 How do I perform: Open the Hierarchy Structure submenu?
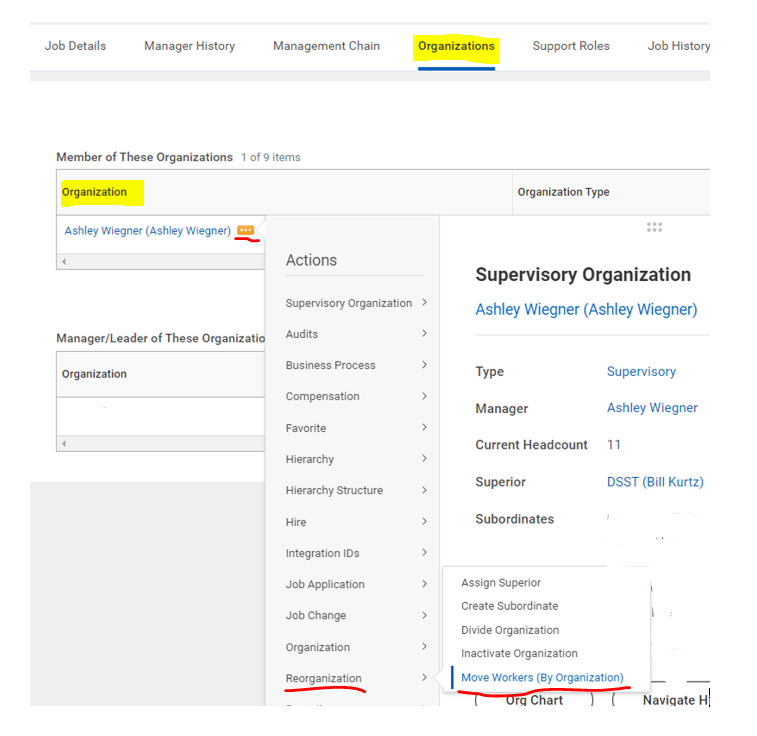[x=355, y=490]
